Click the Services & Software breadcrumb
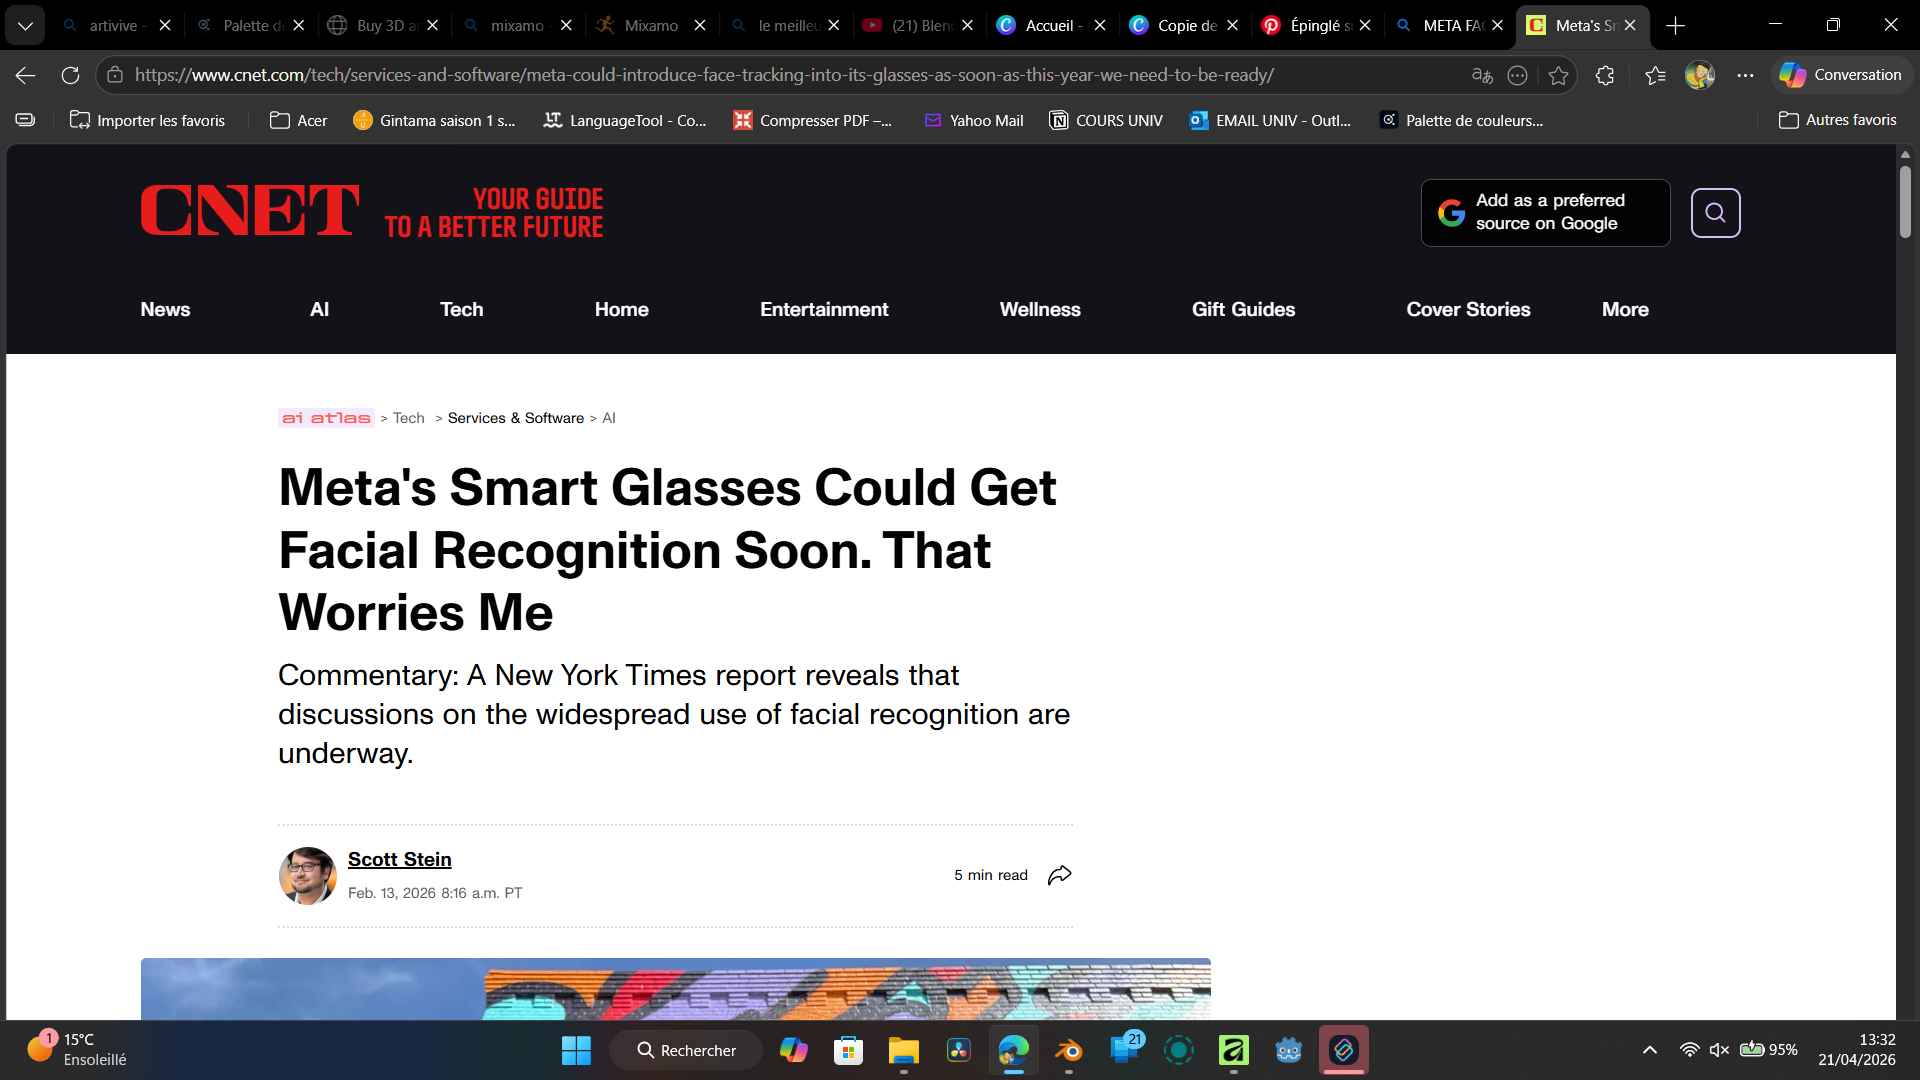Viewport: 1920px width, 1080px height. click(x=515, y=418)
